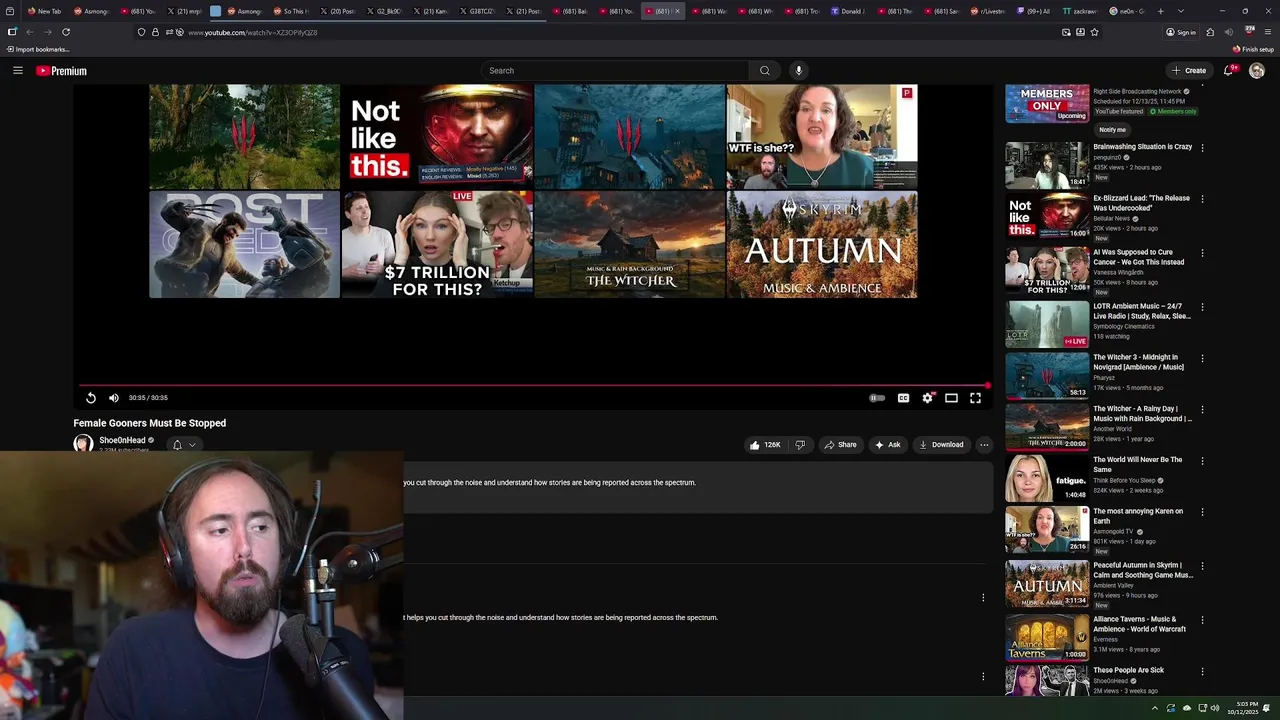This screenshot has width=1280, height=720.
Task: Go to YouTube Premium home logo
Action: [x=61, y=71]
